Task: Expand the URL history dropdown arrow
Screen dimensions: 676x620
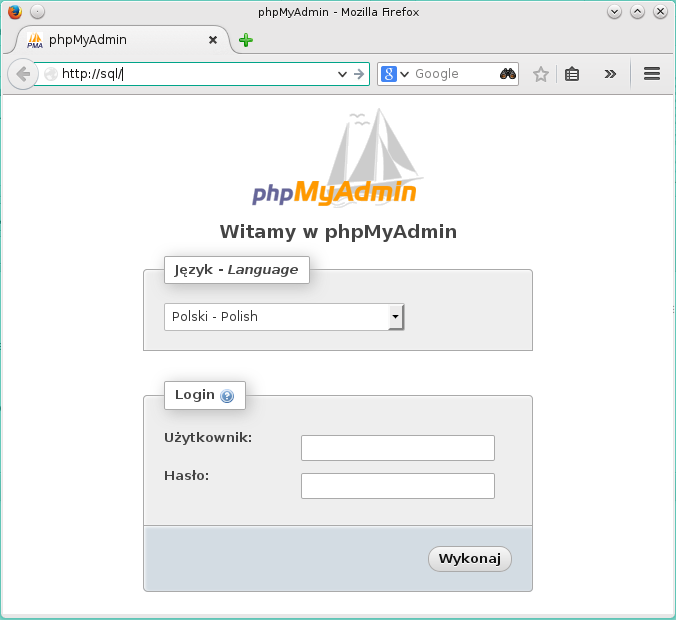Action: (342, 74)
